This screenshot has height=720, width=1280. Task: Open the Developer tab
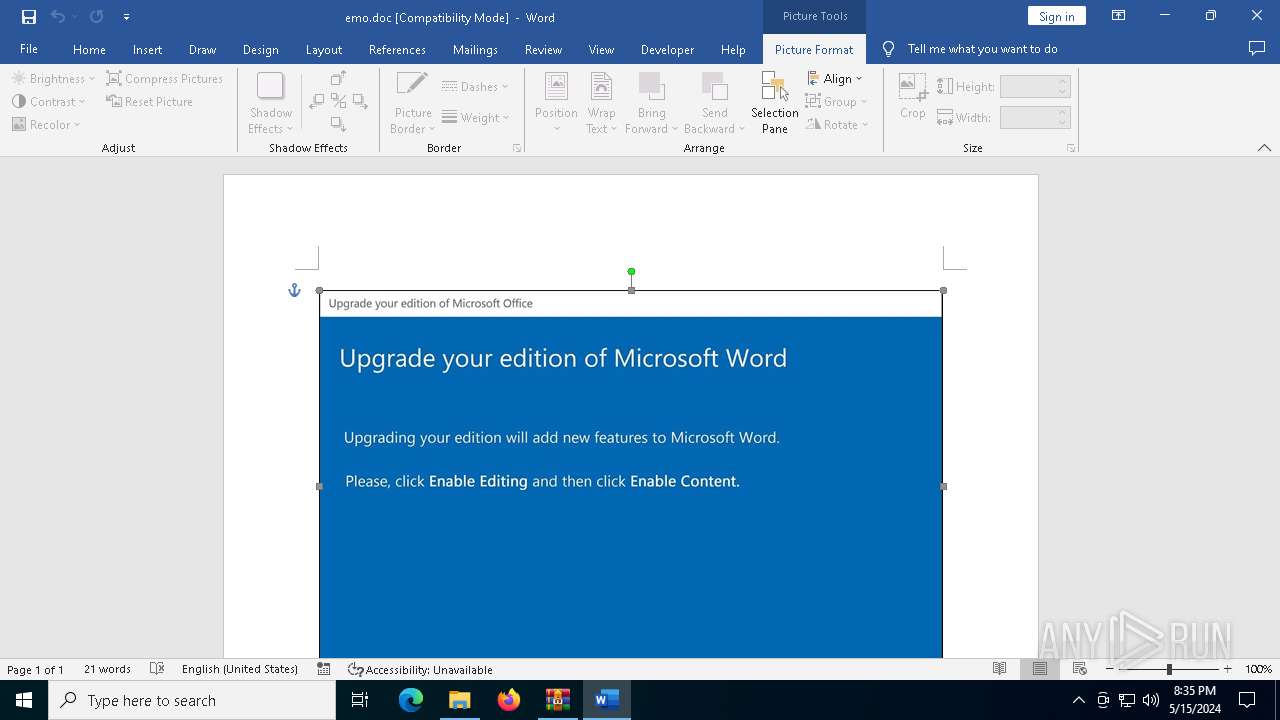667,49
